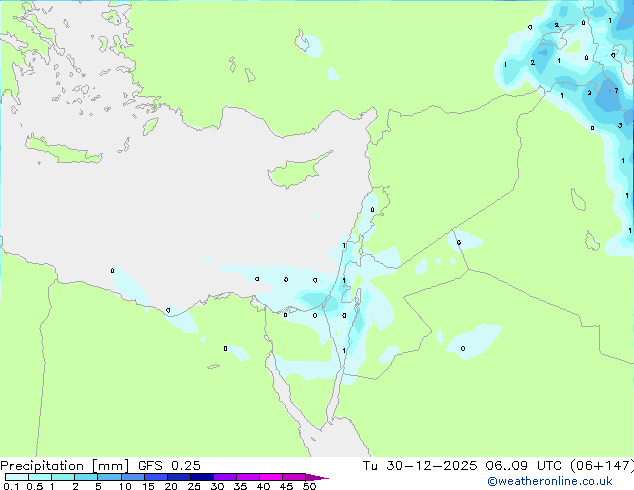Click the '35' legend value

point(240,486)
